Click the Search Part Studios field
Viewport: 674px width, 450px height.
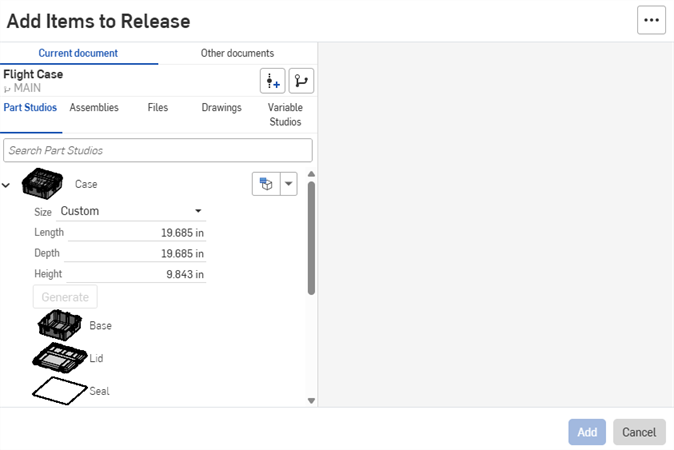coord(157,150)
